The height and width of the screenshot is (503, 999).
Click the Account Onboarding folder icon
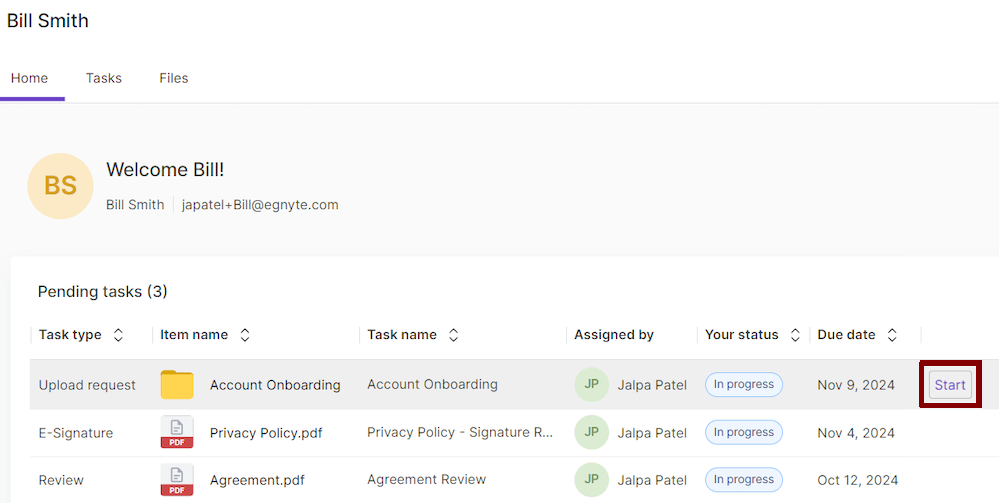click(x=176, y=384)
